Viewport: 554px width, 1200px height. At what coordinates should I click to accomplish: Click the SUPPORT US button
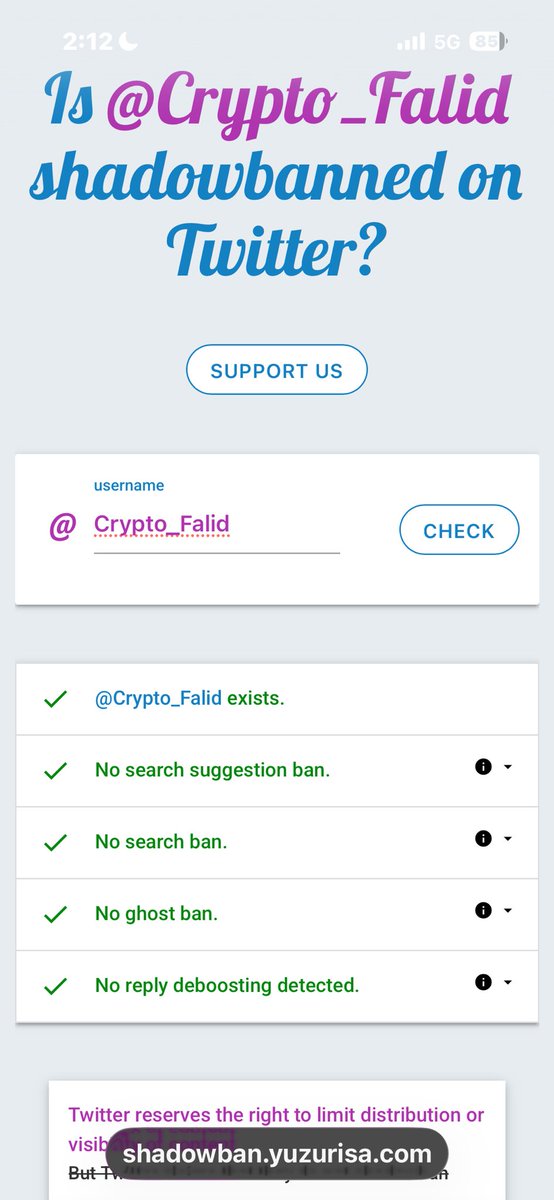pos(277,370)
